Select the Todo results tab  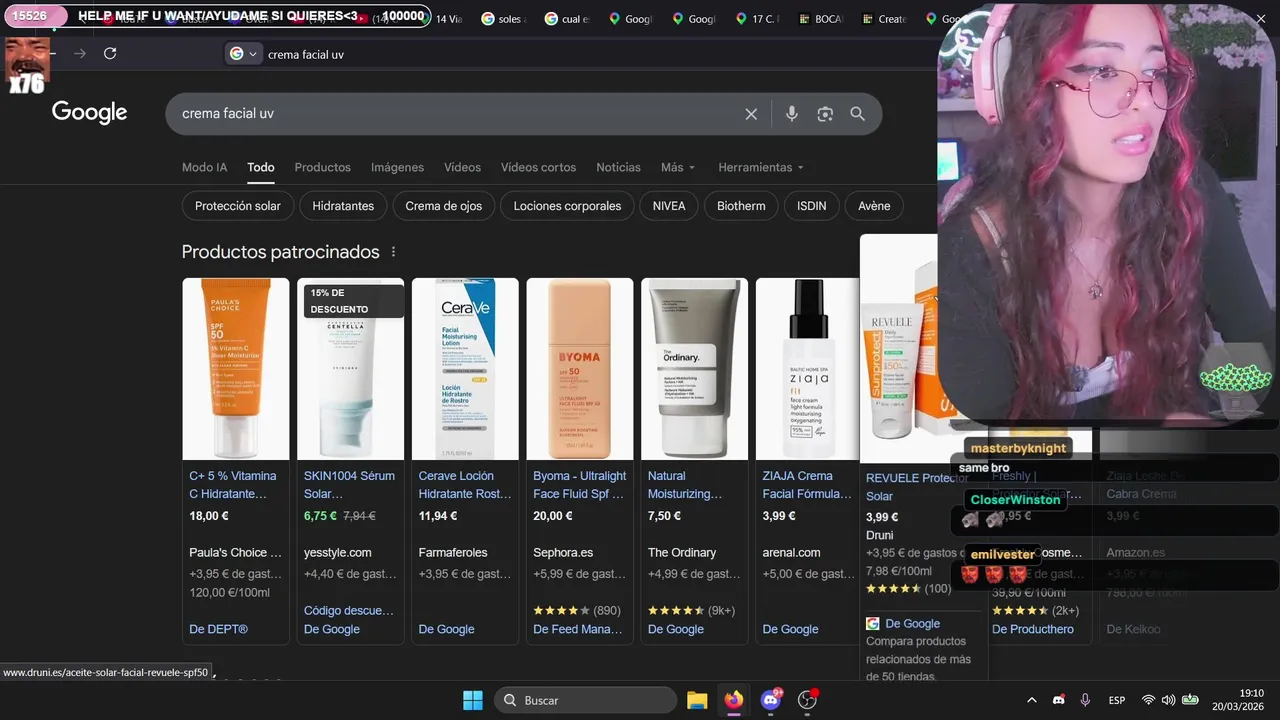(x=261, y=167)
